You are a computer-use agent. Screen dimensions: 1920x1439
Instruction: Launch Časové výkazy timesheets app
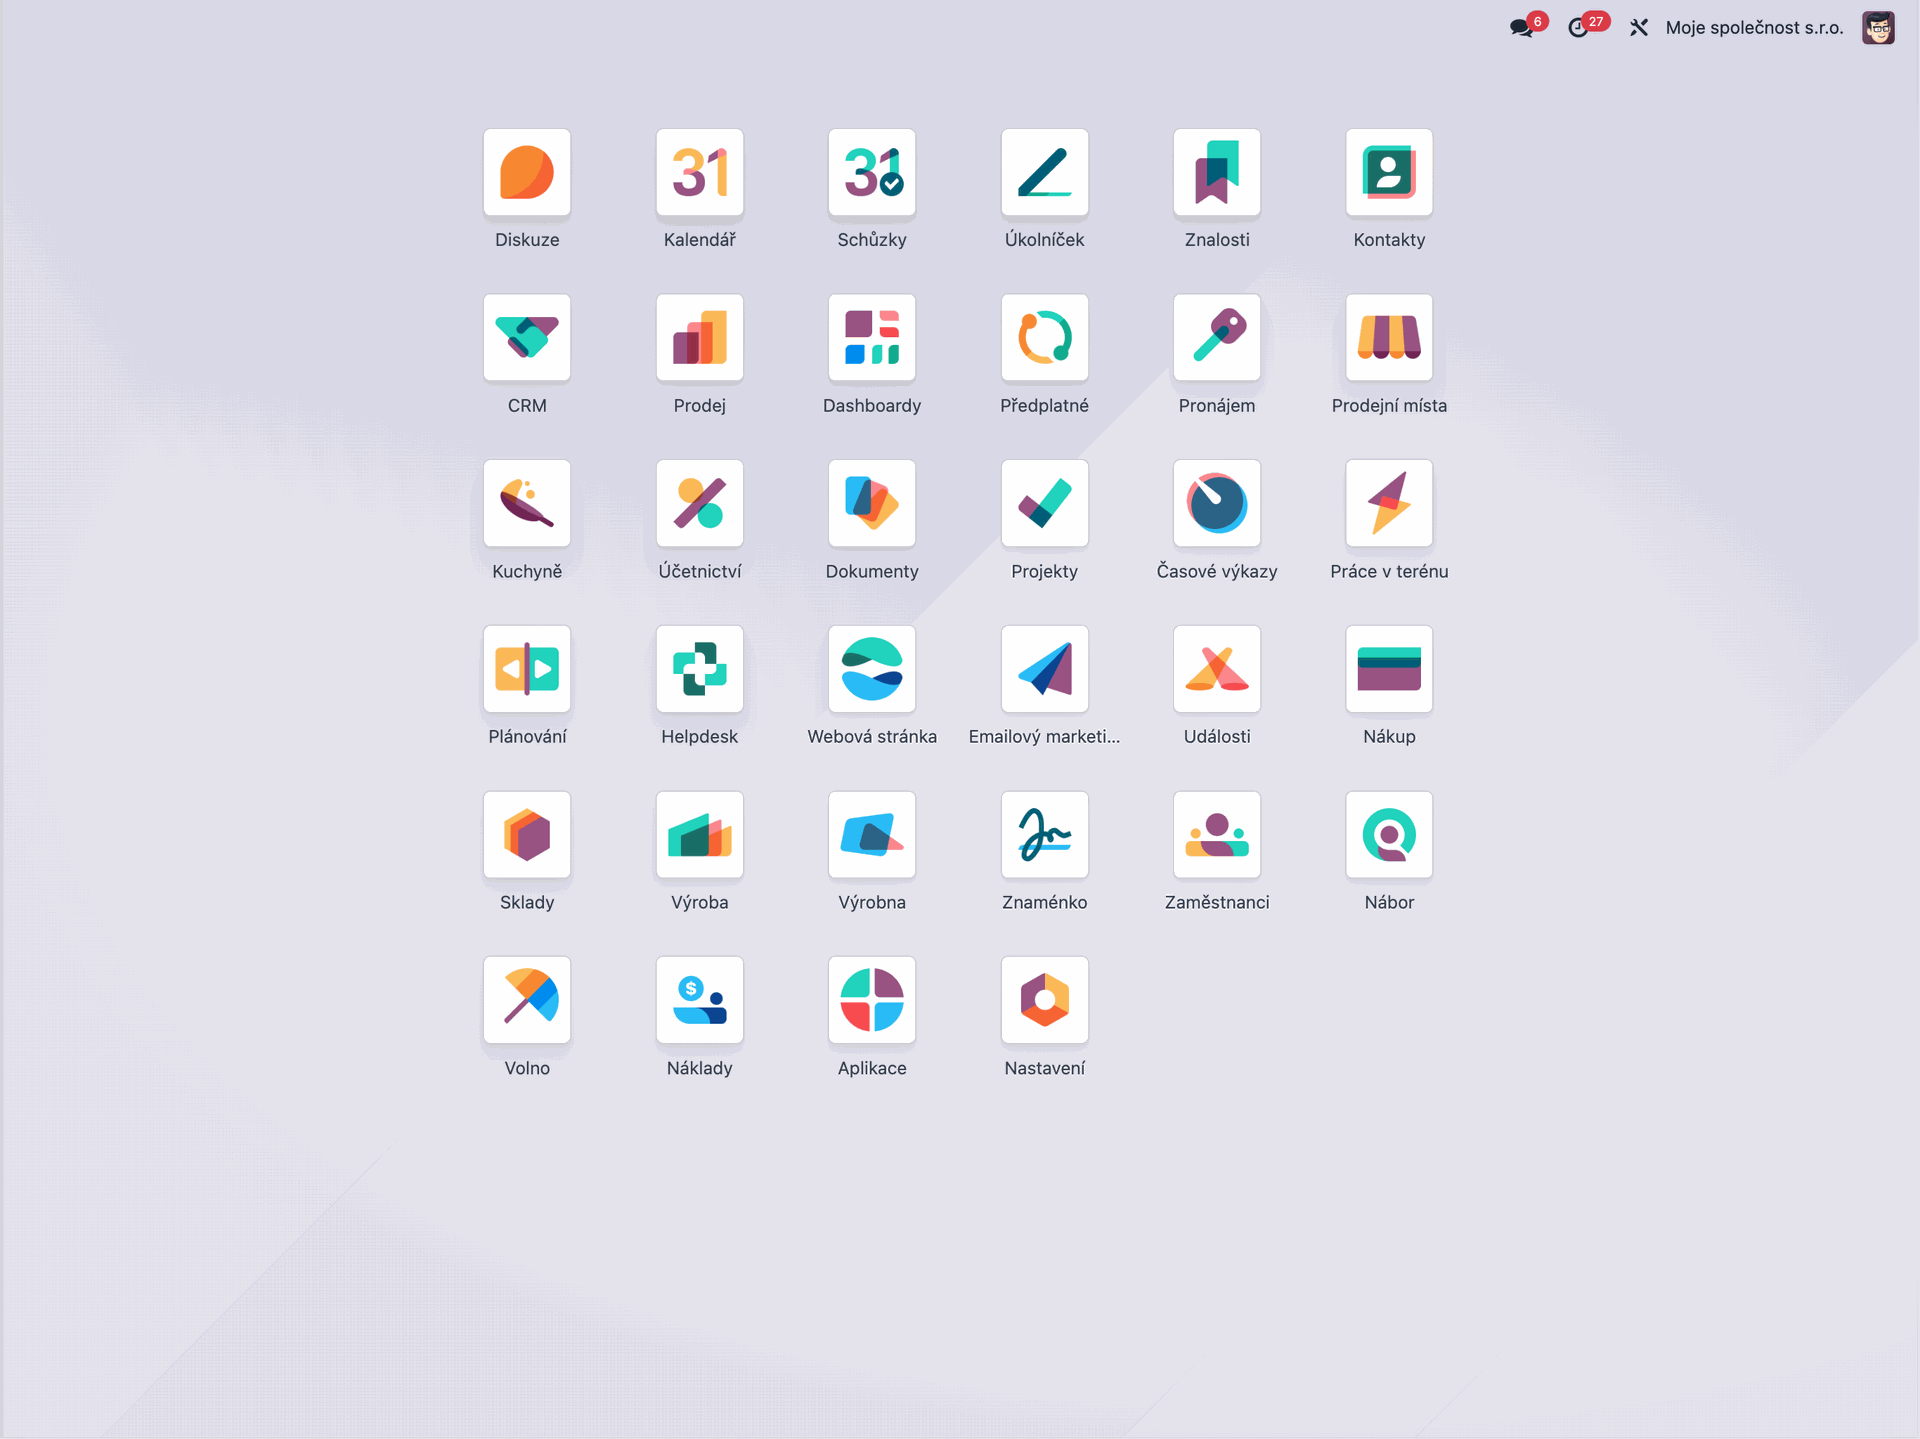pos(1216,503)
